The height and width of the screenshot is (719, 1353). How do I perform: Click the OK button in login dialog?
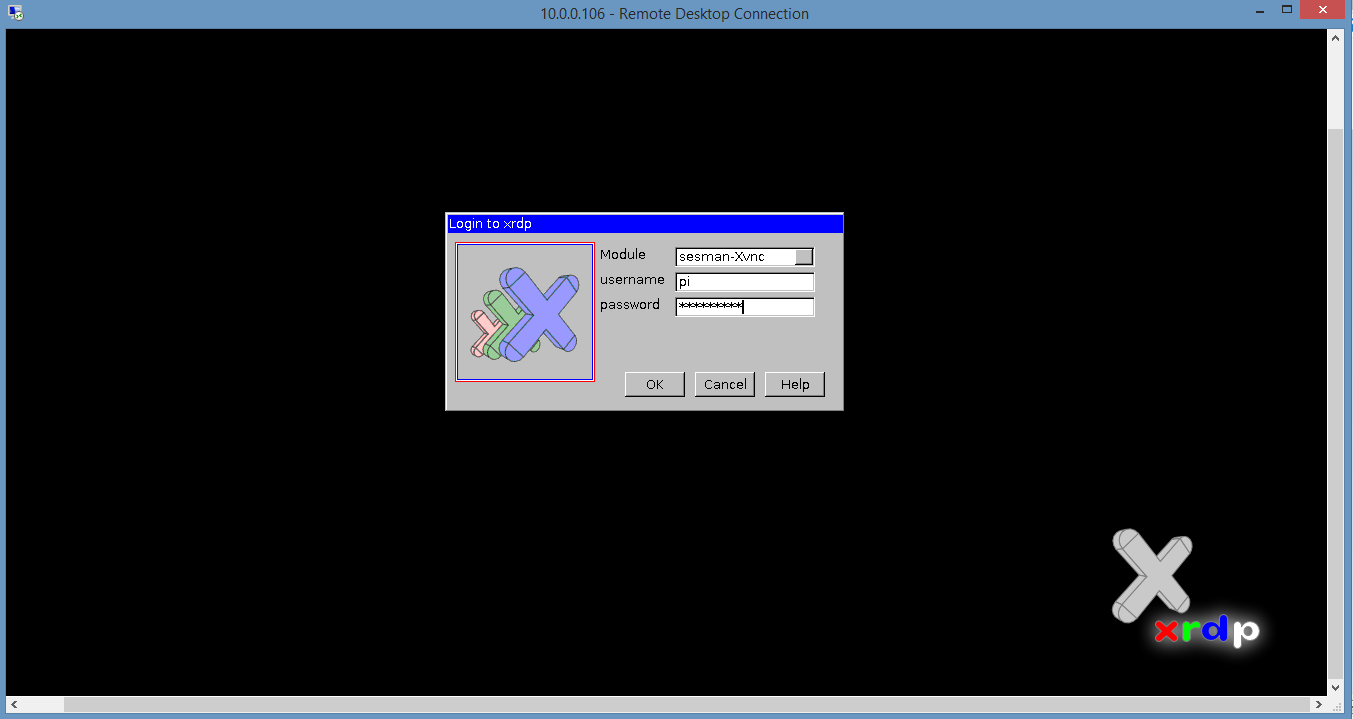(655, 384)
